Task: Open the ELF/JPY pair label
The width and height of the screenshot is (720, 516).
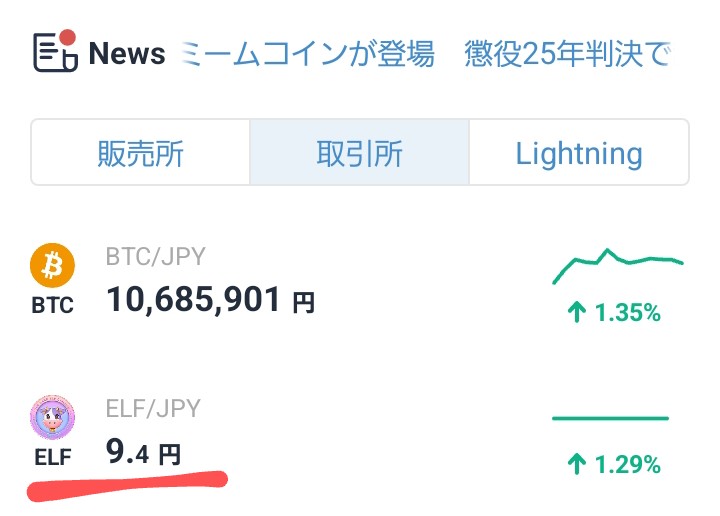Action: [153, 408]
